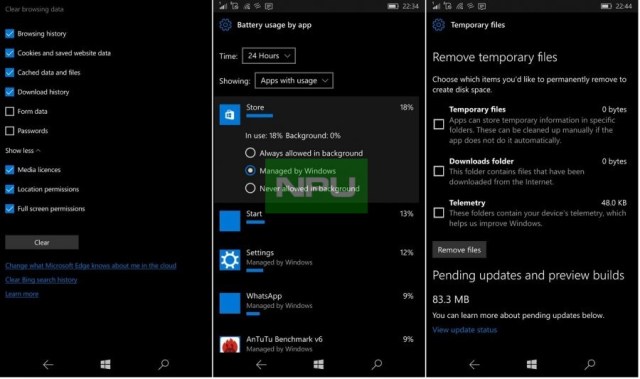Select Always allowed in background
The width and height of the screenshot is (640, 379).
click(x=250, y=153)
